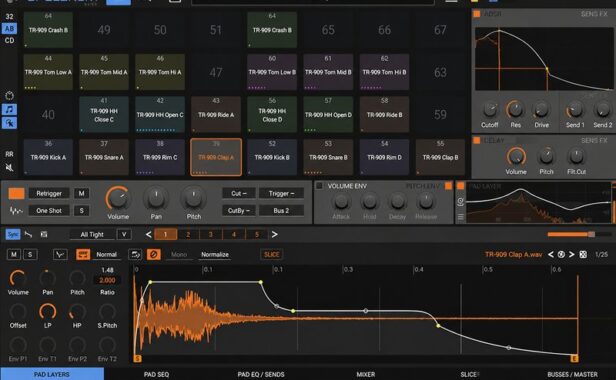
Task: Select the CD pad bank
Action: click(x=9, y=40)
